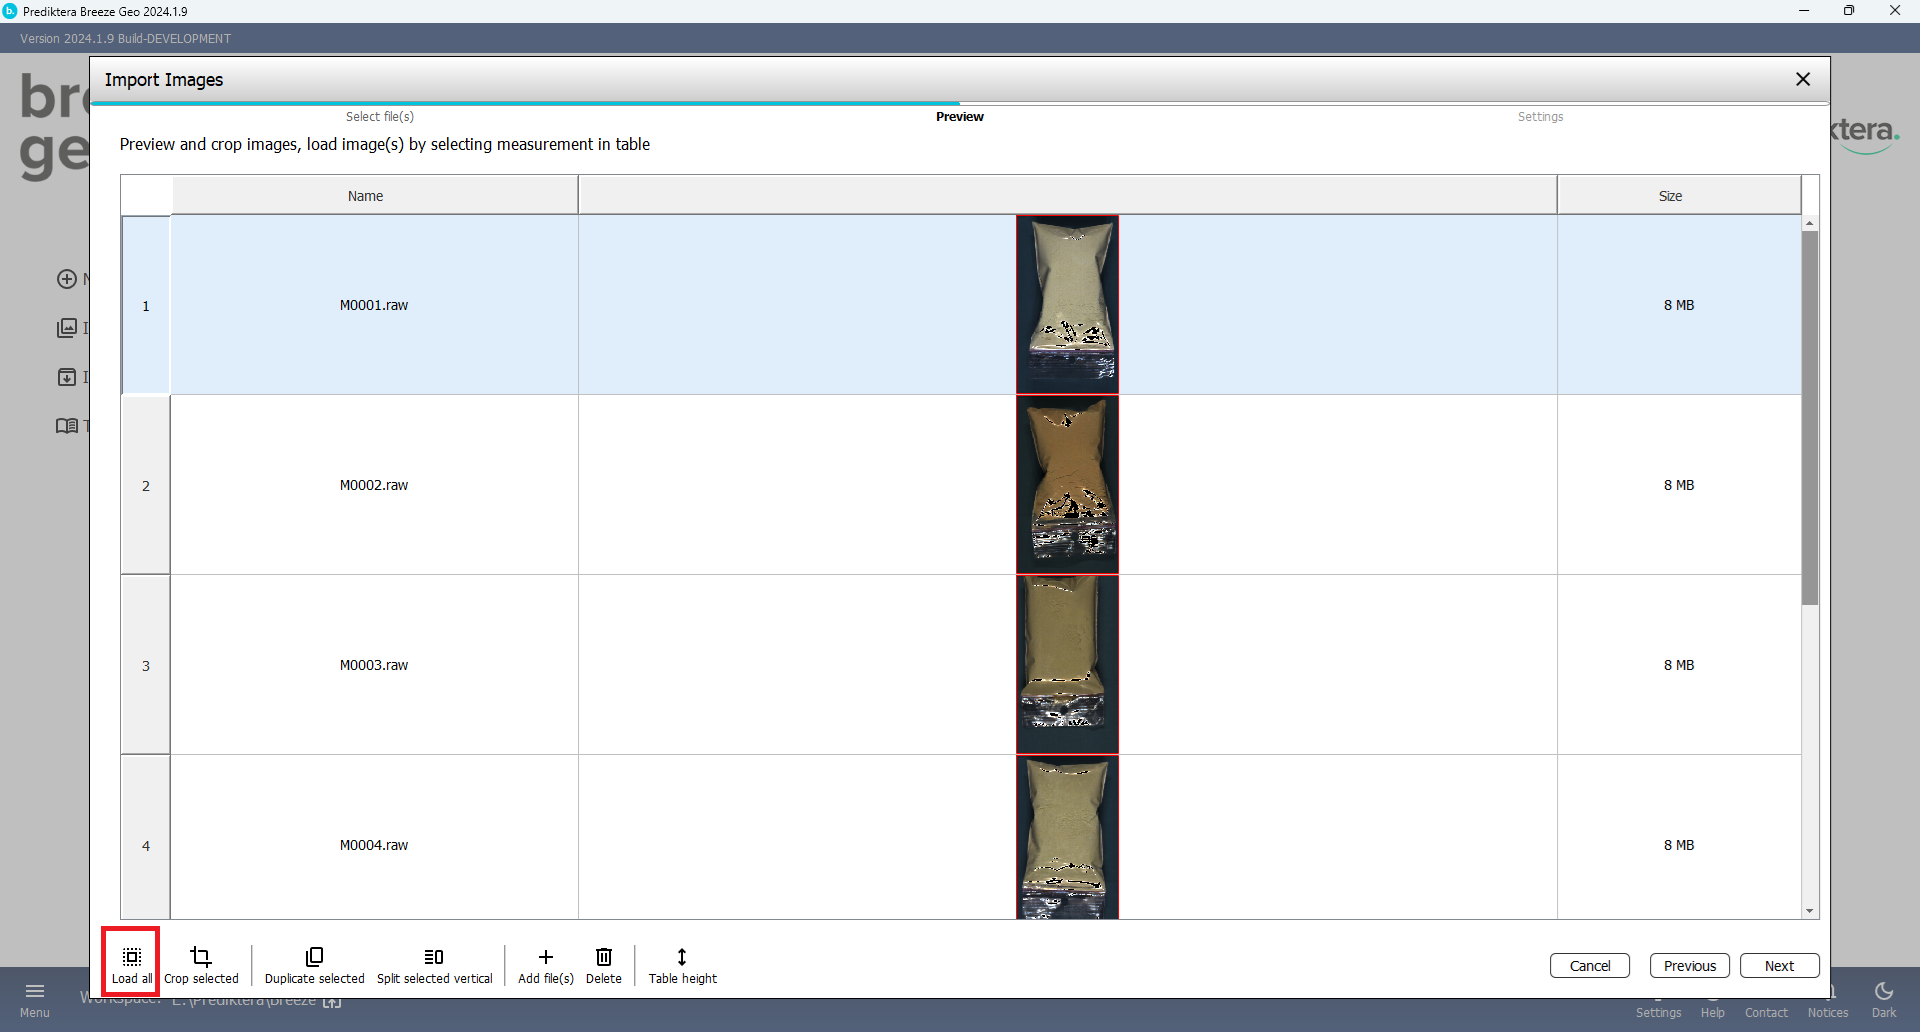The width and height of the screenshot is (1920, 1032).
Task: Switch to Dark mode
Action: point(1883,999)
